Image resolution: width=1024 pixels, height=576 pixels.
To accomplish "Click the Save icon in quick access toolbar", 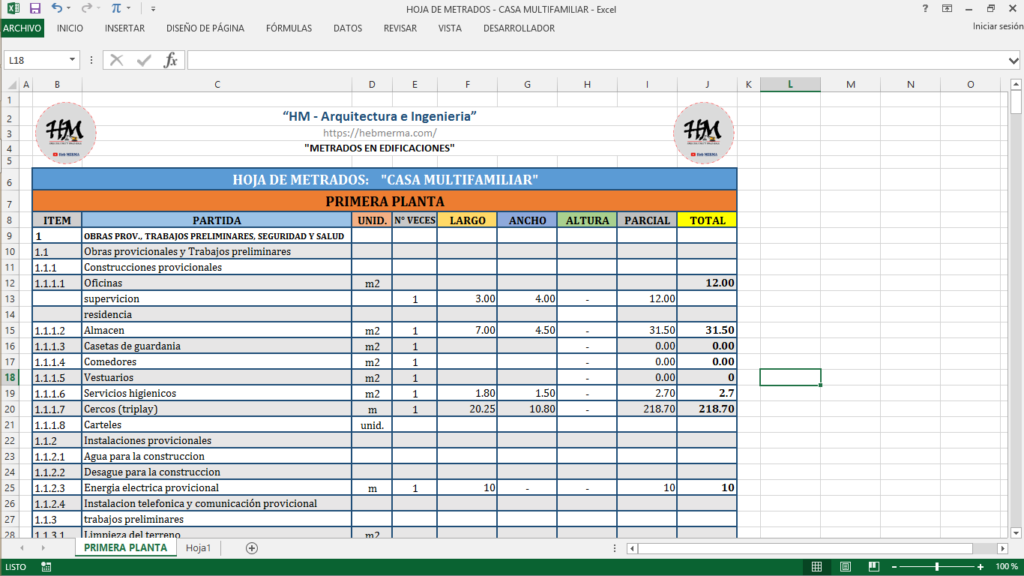I will pos(35,8).
